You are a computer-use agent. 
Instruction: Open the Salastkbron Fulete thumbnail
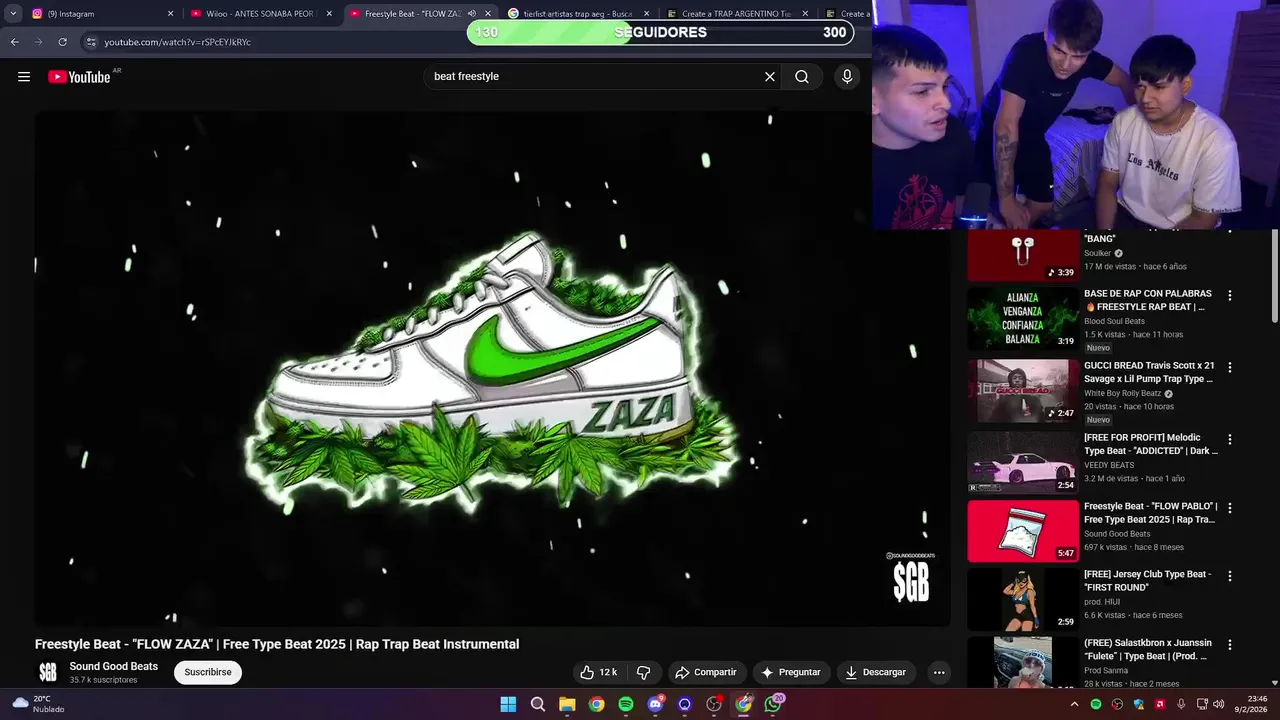1023,662
